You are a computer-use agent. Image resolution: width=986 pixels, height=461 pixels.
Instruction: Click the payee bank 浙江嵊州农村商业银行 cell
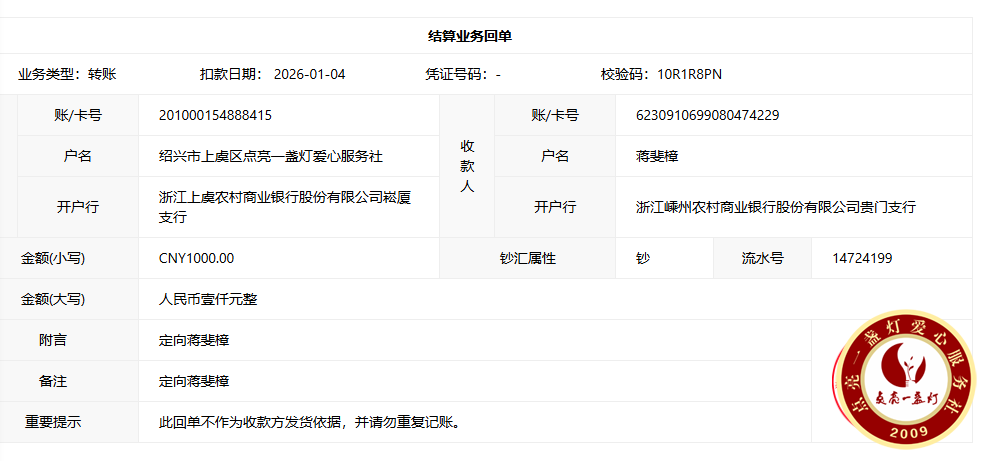776,207
